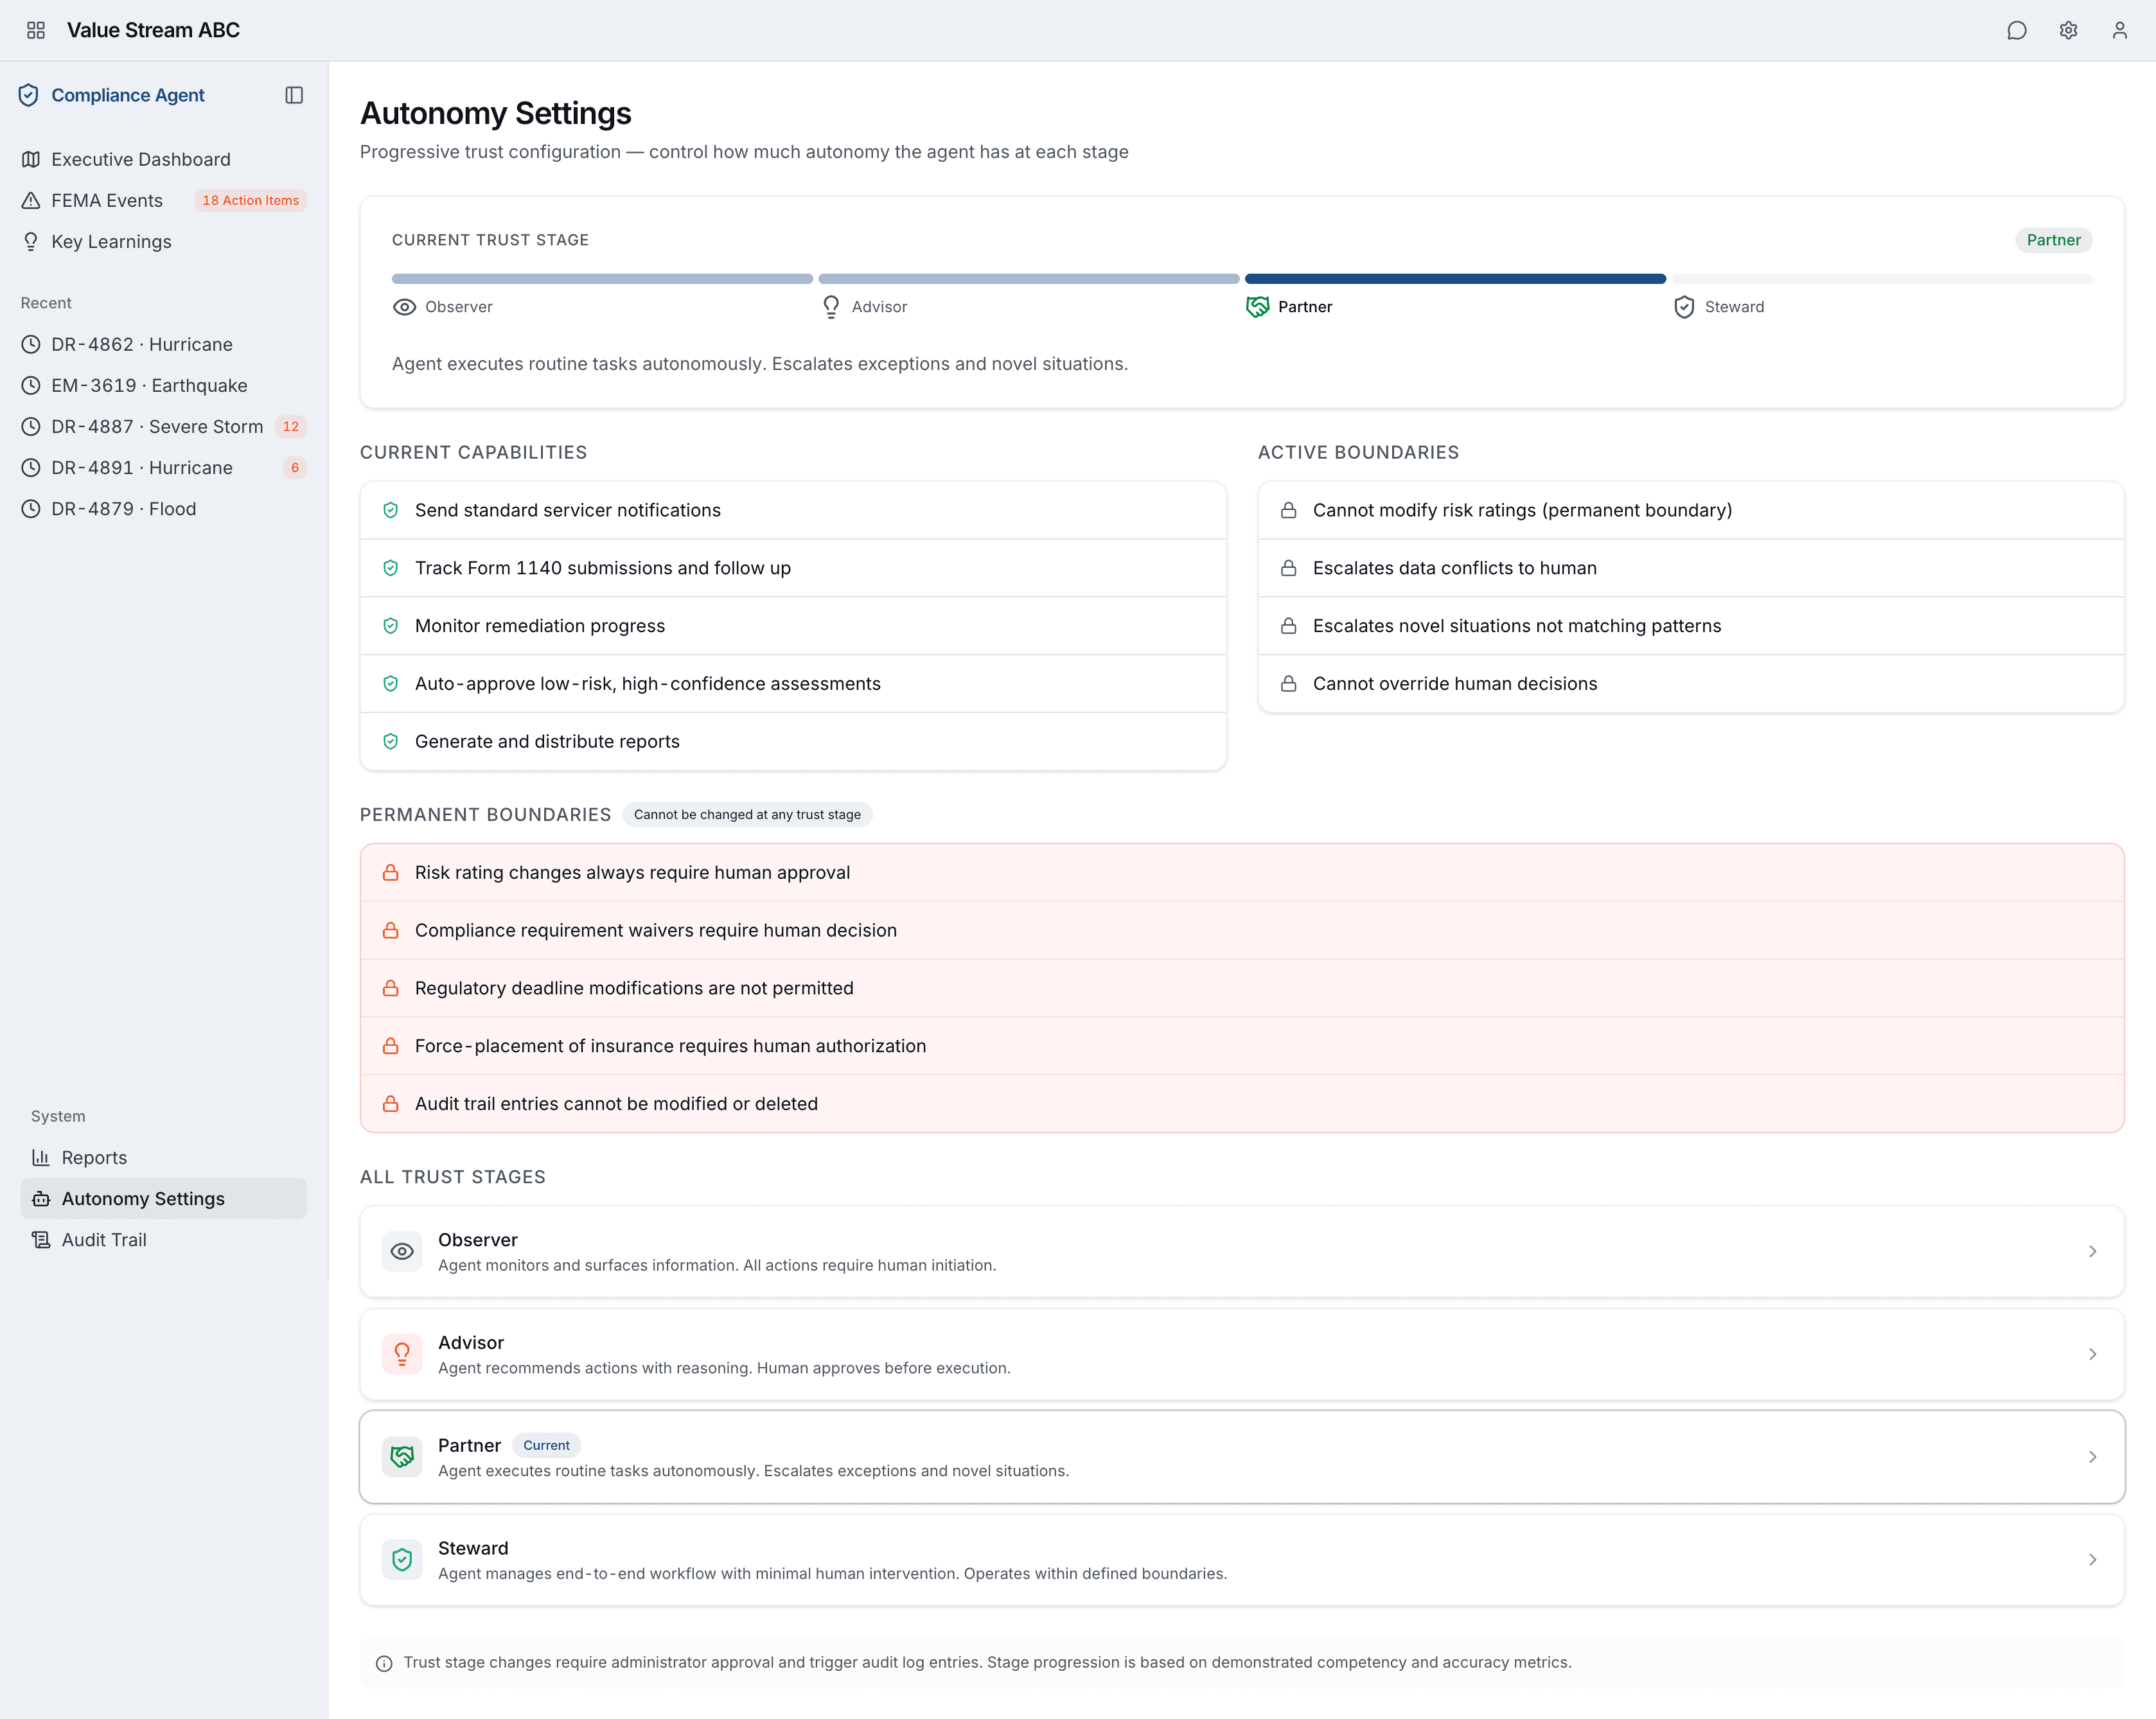Open the app grid icon beside Value Stream ABC
Image resolution: width=2156 pixels, height=1719 pixels.
pos(36,30)
